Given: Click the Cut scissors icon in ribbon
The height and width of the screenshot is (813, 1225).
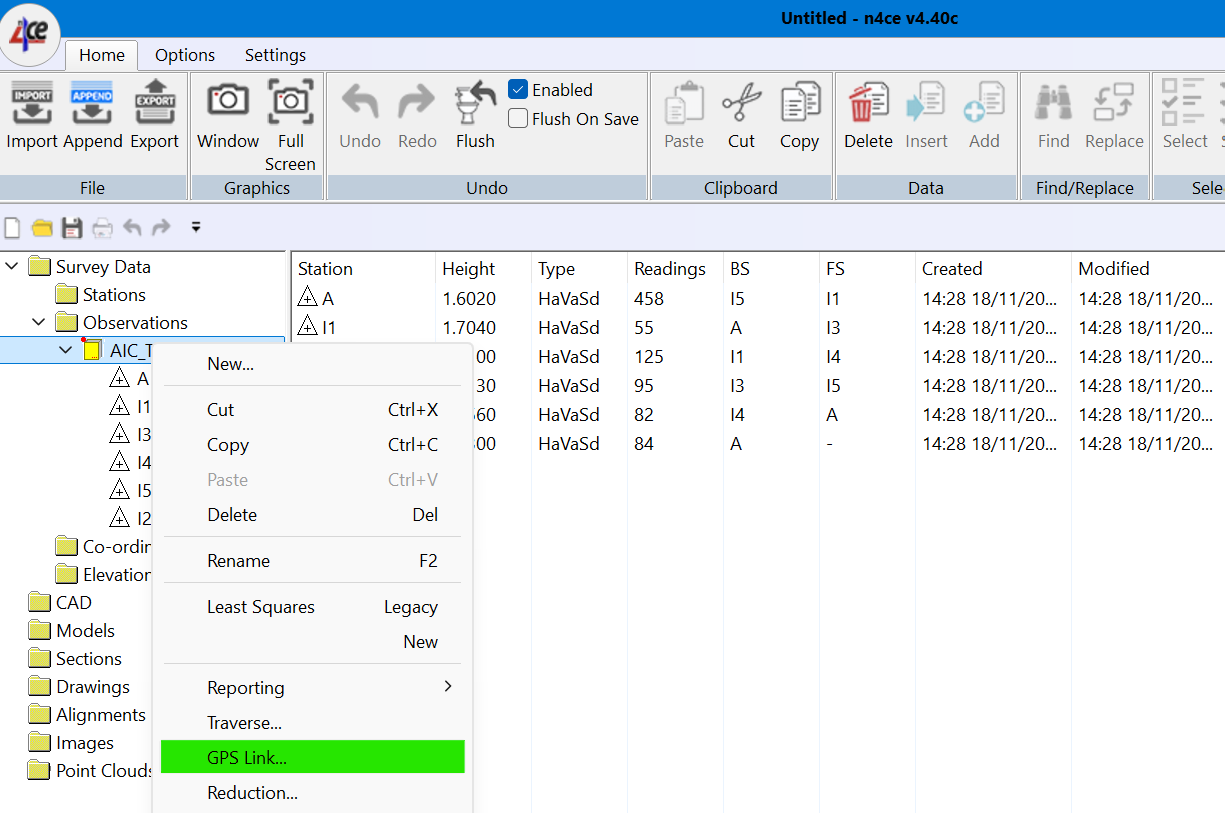Looking at the screenshot, I should coord(741,101).
